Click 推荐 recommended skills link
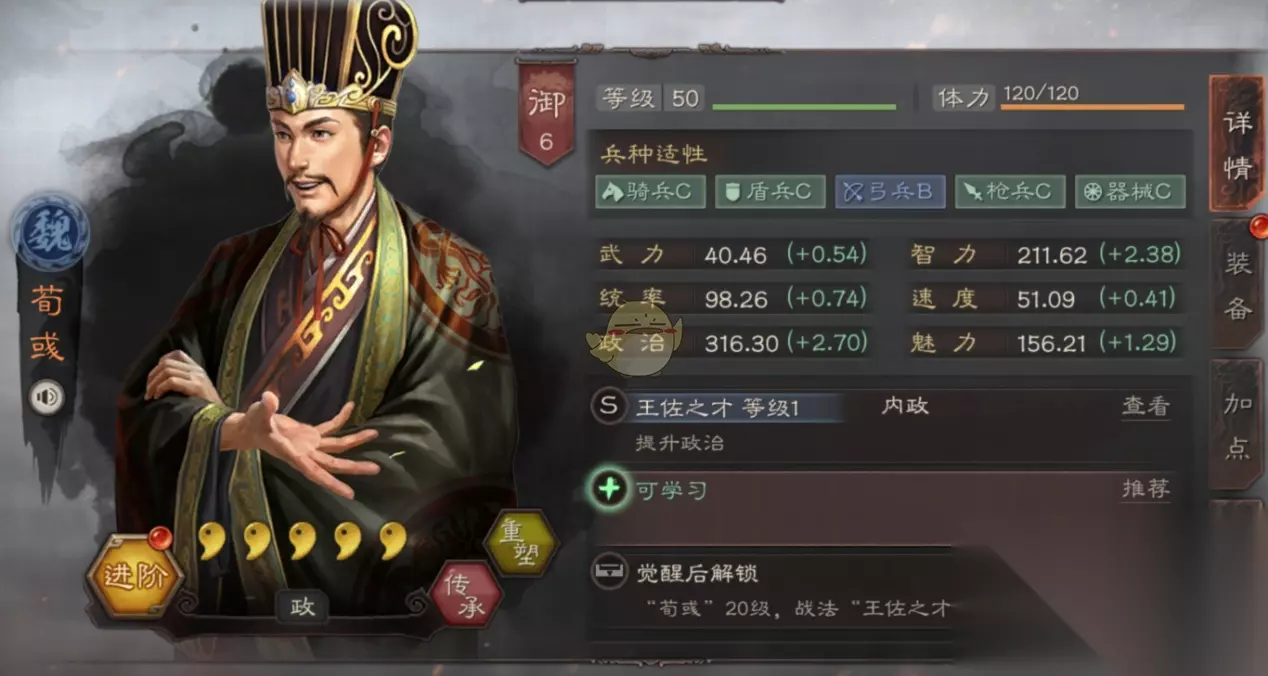This screenshot has height=676, width=1268. coord(1145,489)
